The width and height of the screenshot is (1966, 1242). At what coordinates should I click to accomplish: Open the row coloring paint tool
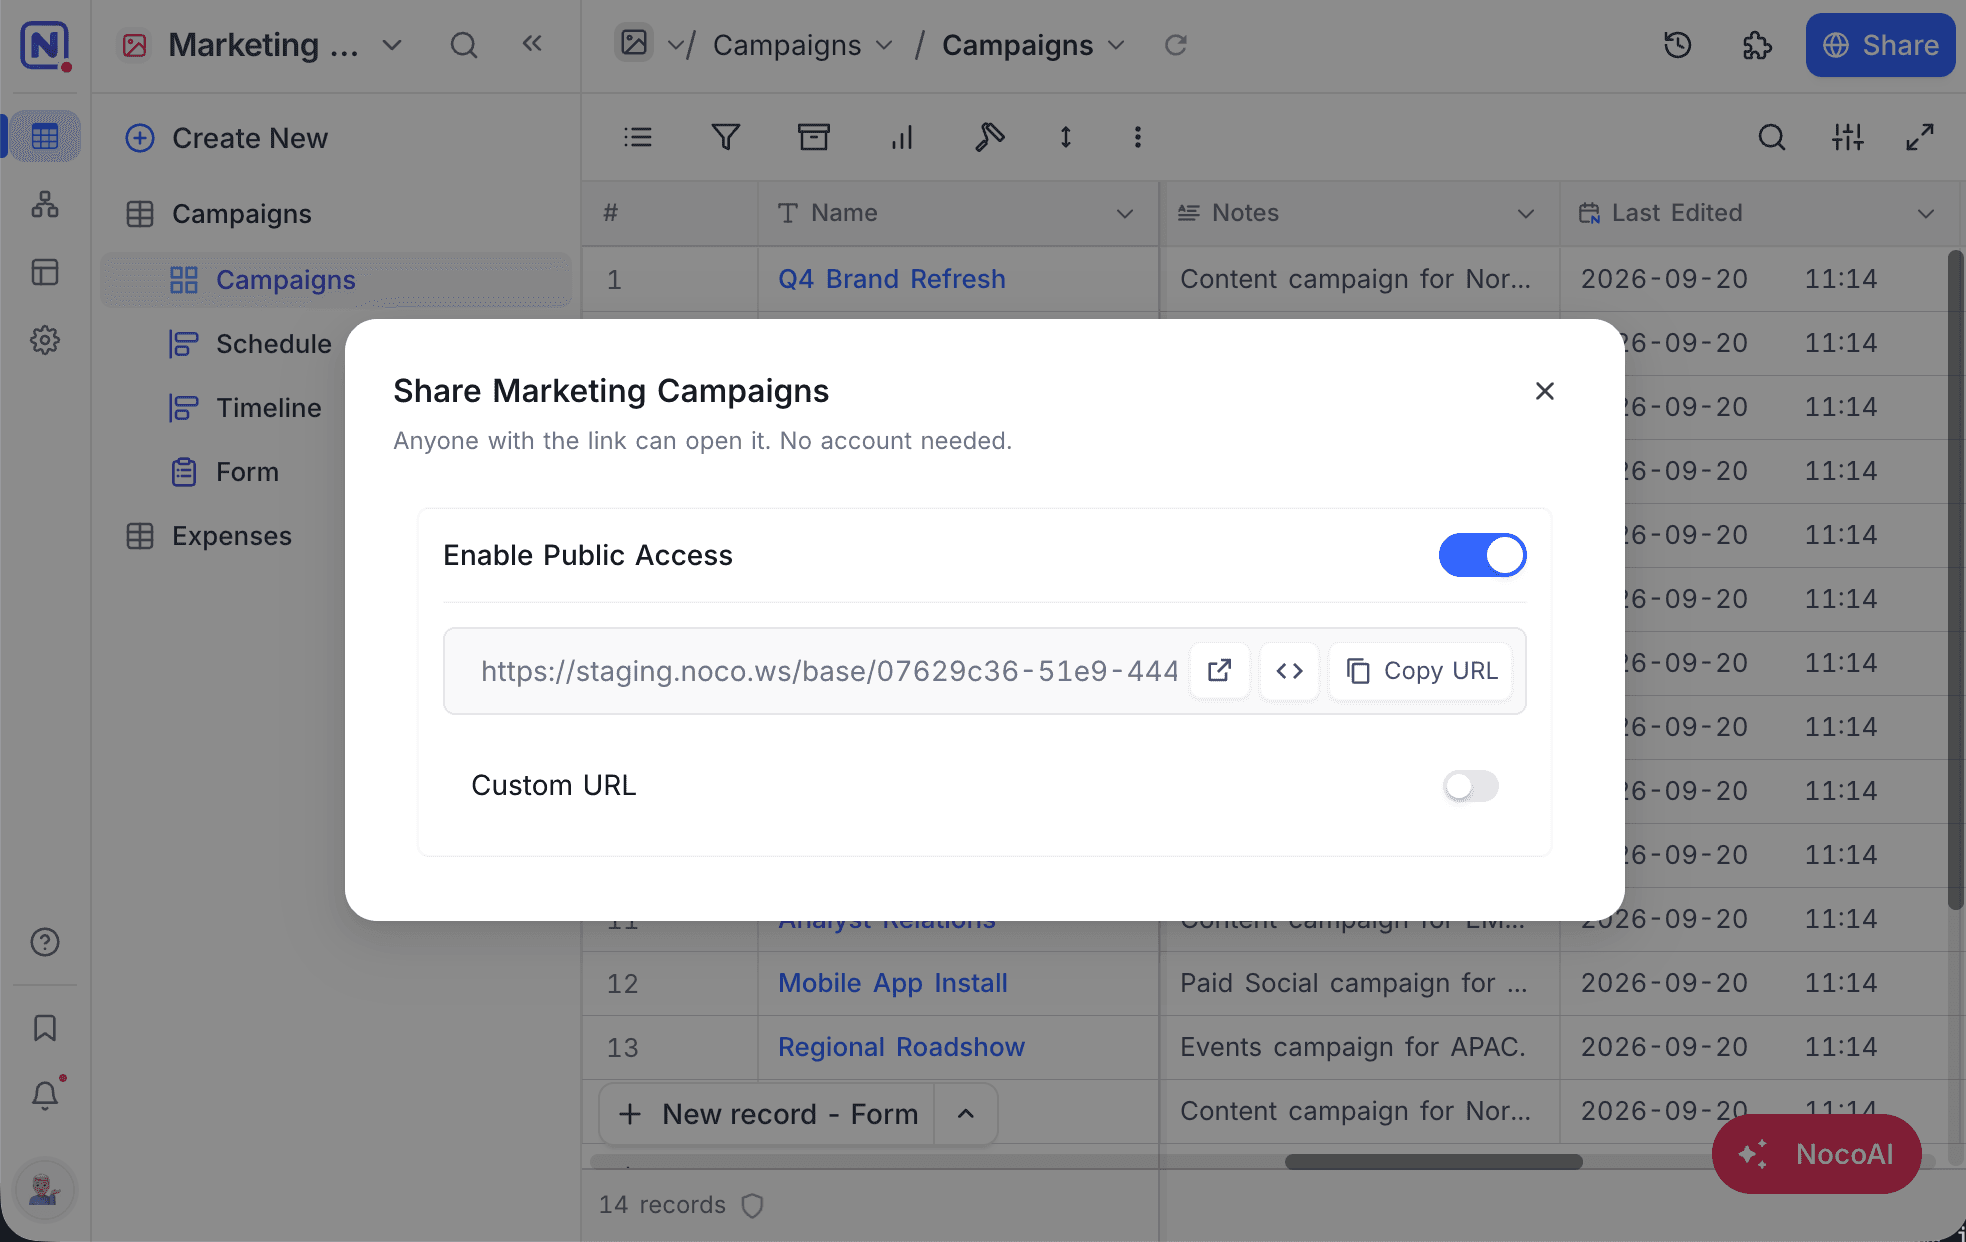pyautogui.click(x=989, y=137)
